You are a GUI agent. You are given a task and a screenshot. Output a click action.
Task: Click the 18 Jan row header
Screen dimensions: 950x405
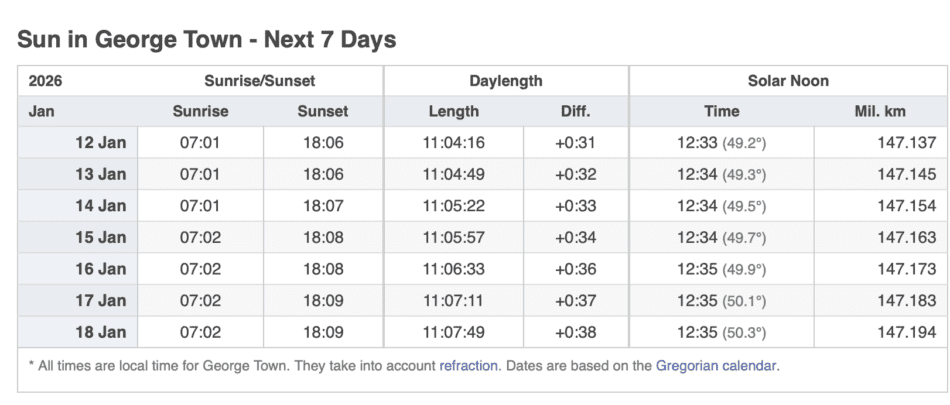click(x=100, y=333)
